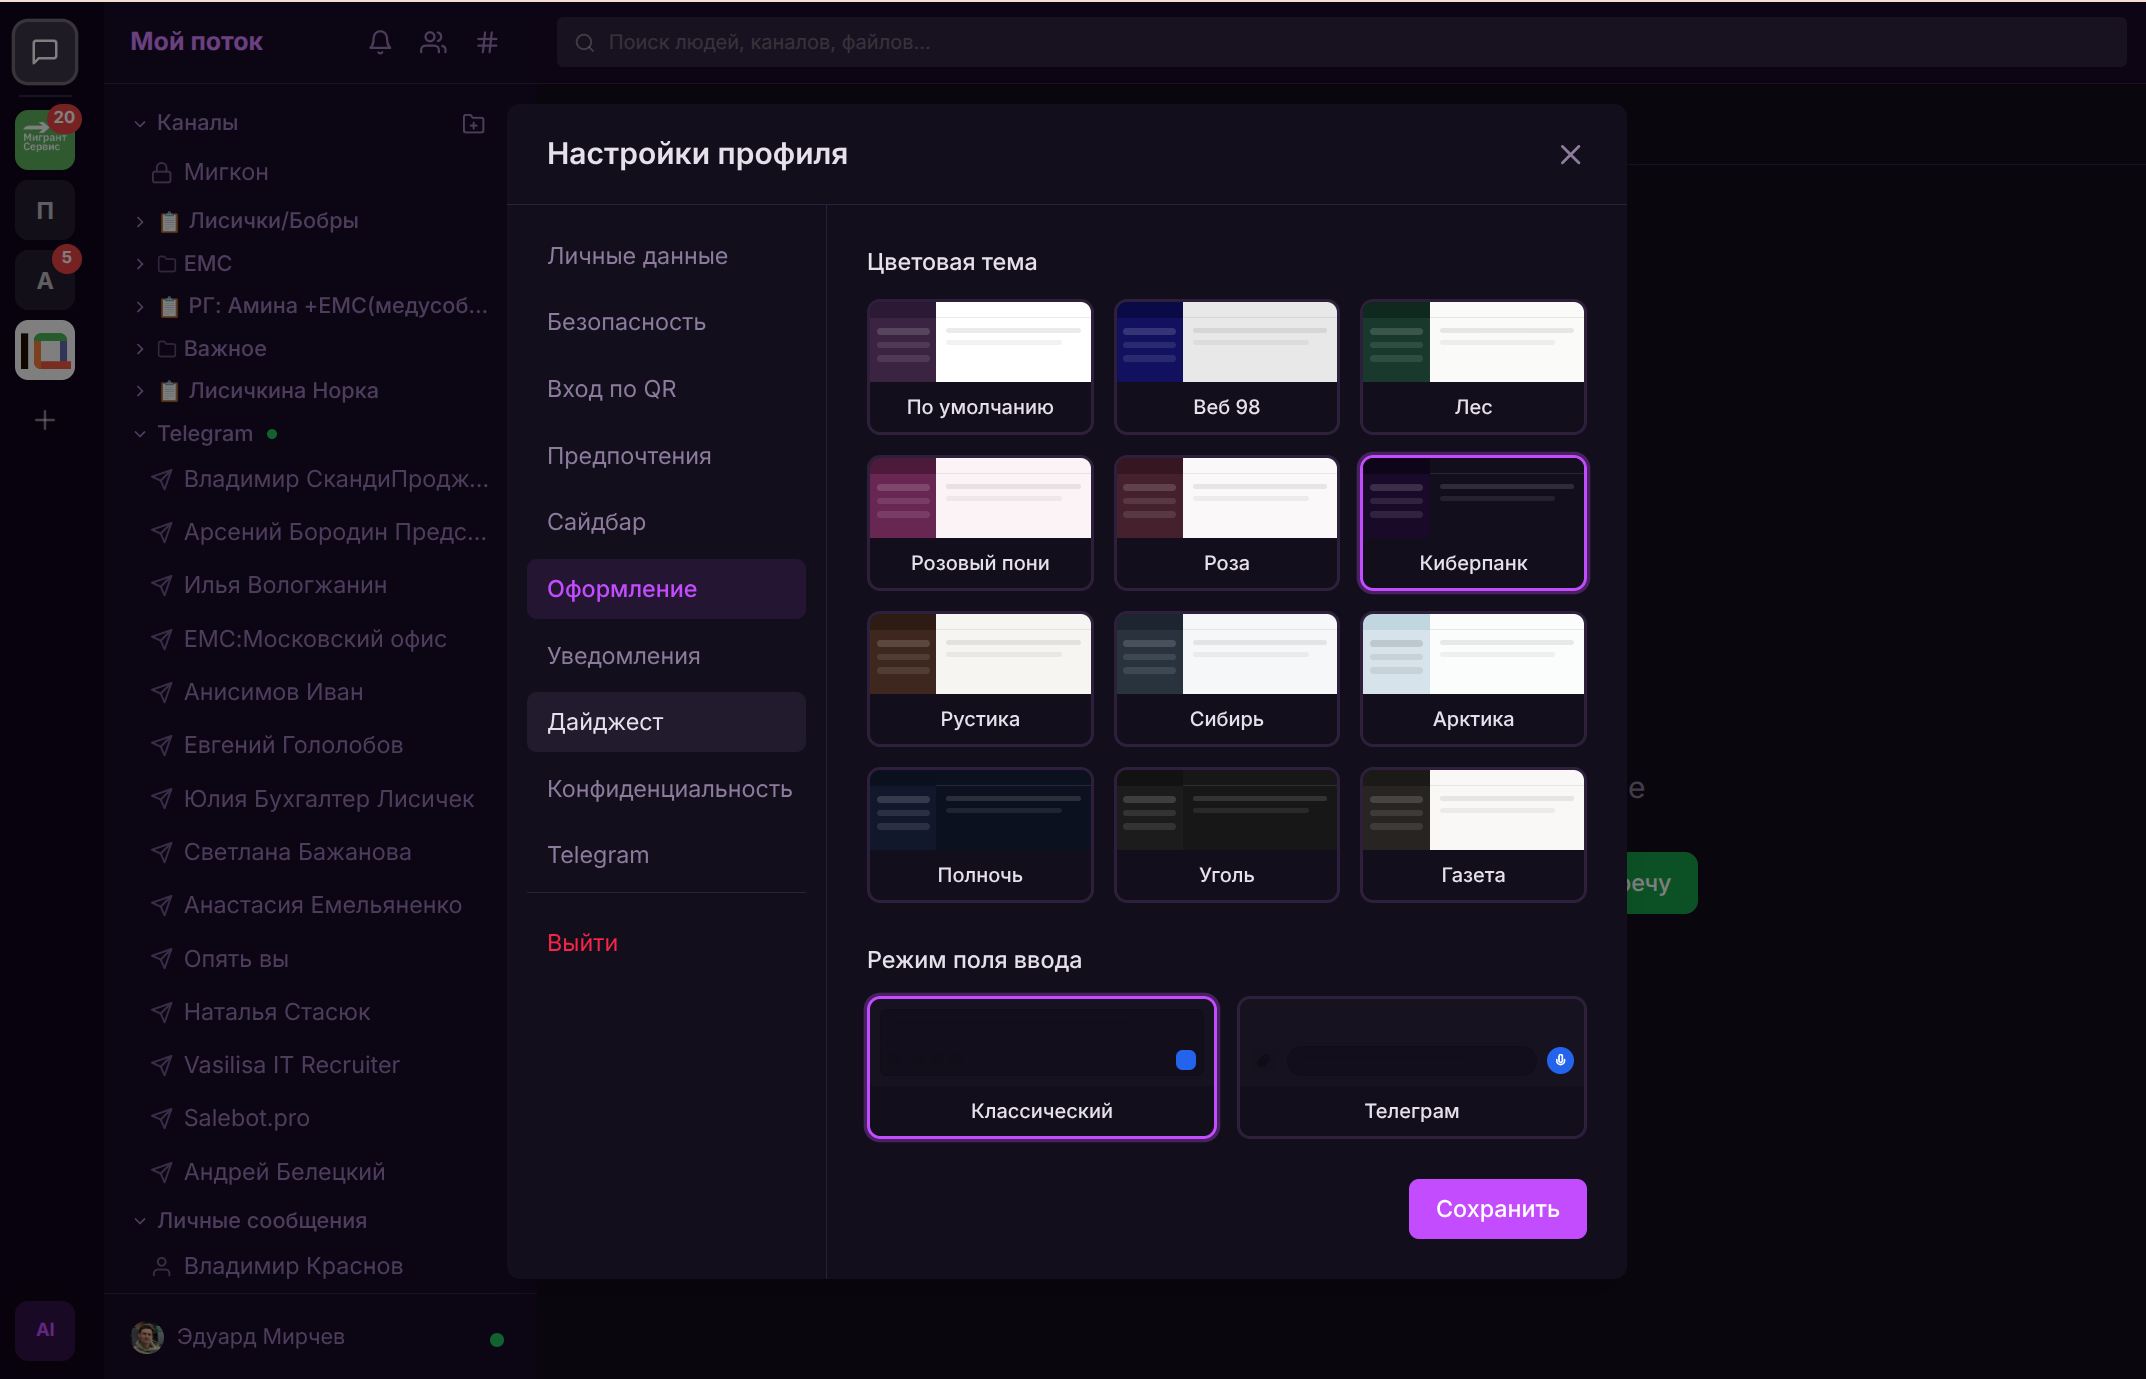The height and width of the screenshot is (1379, 2146).
Task: Open the contacts people icon
Action: point(433,42)
